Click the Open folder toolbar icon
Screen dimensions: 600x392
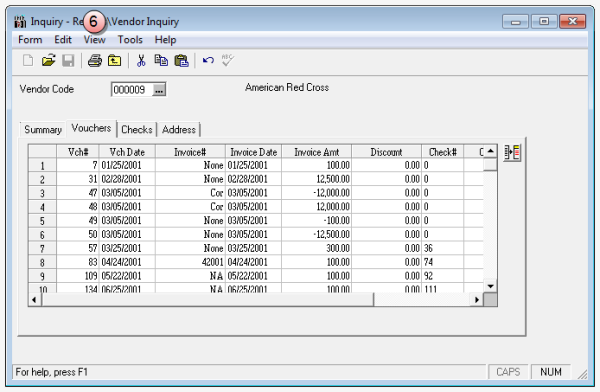[49, 60]
